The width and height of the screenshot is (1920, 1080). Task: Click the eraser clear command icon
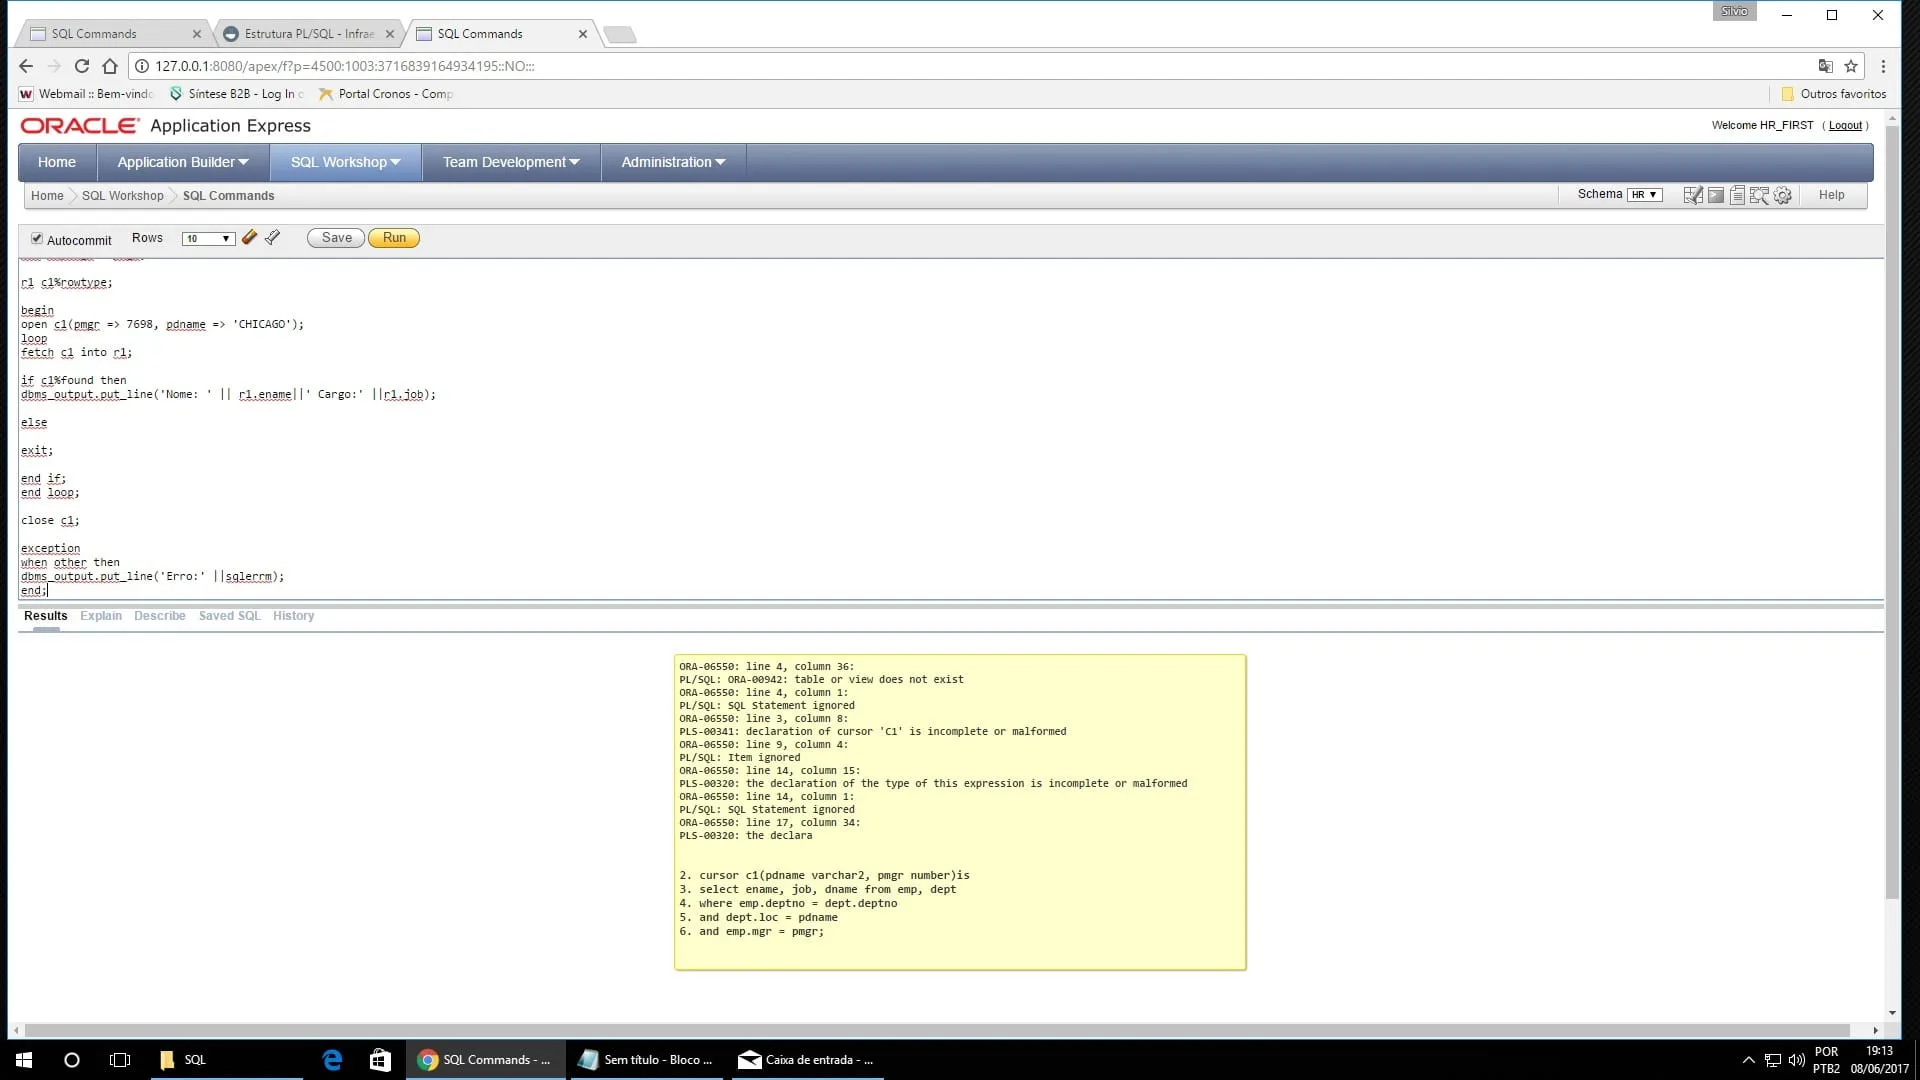click(x=249, y=238)
